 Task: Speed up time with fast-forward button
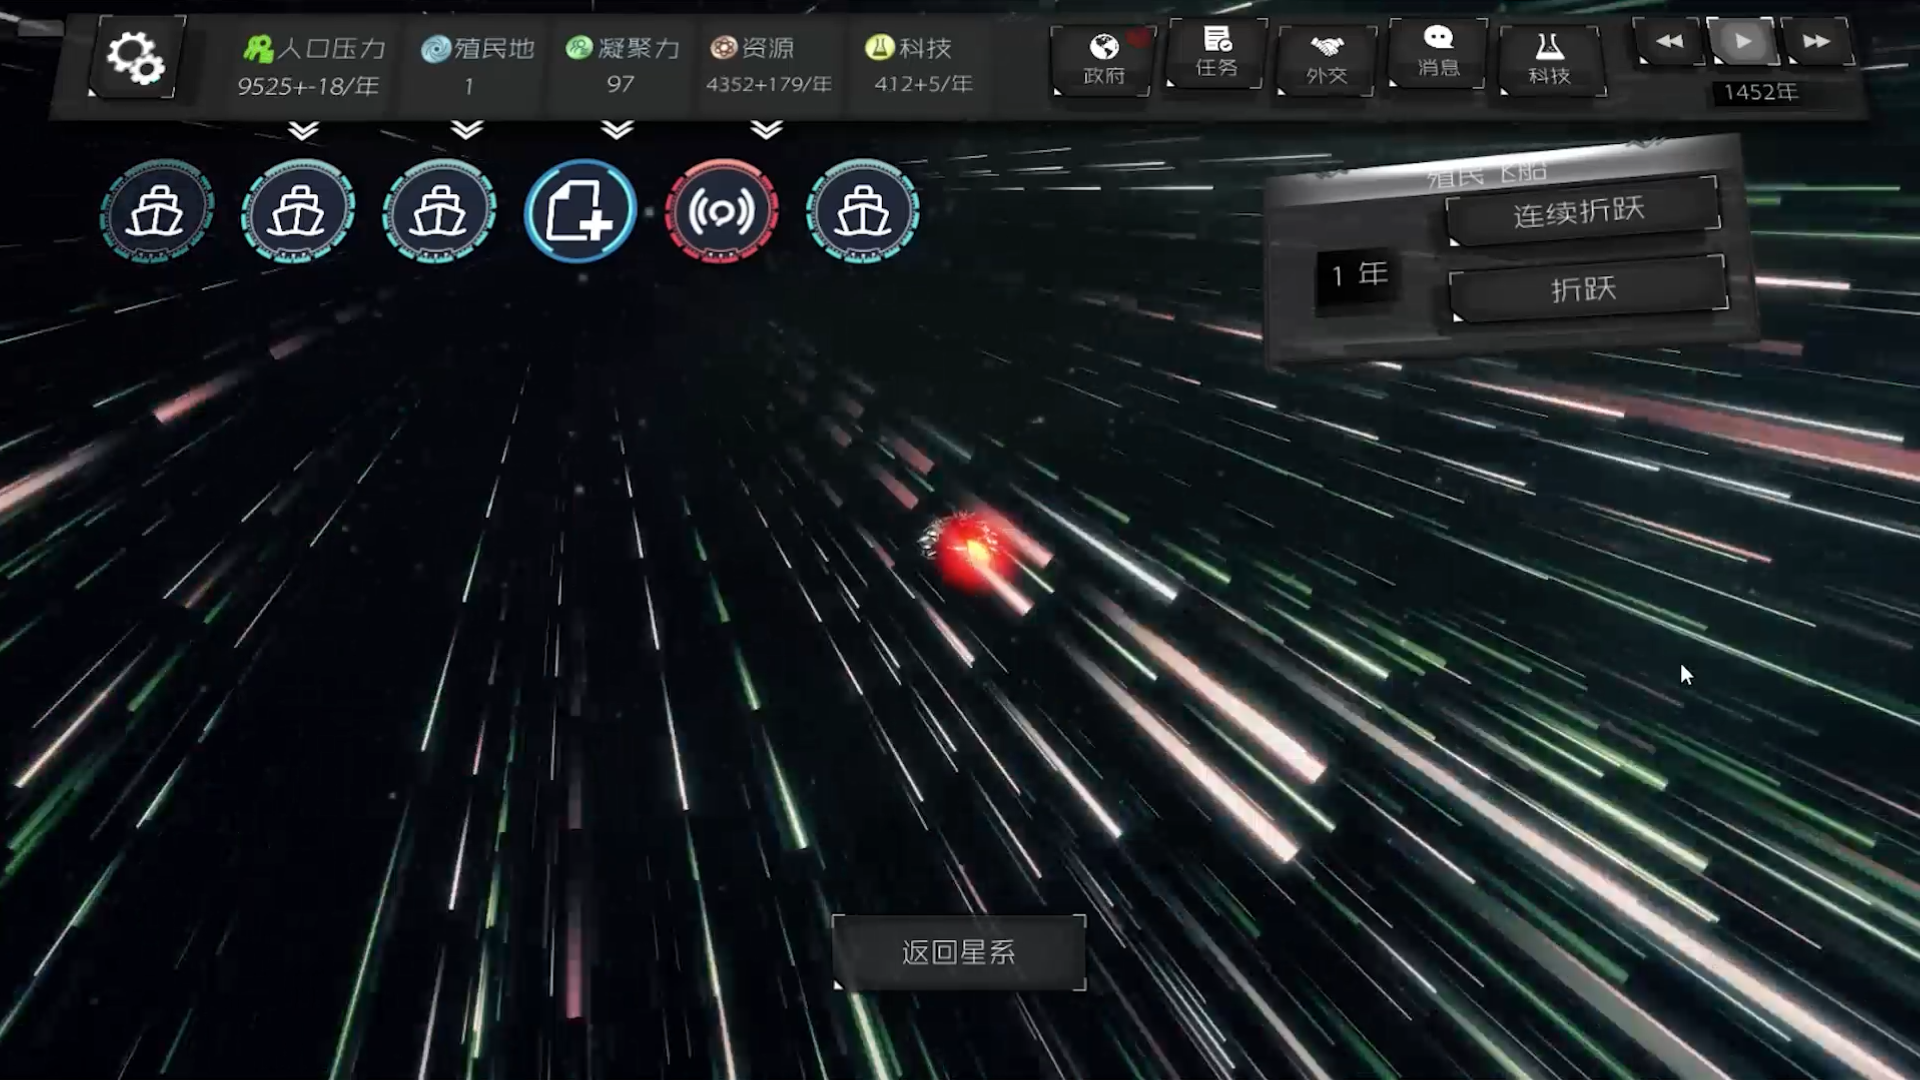1816,42
